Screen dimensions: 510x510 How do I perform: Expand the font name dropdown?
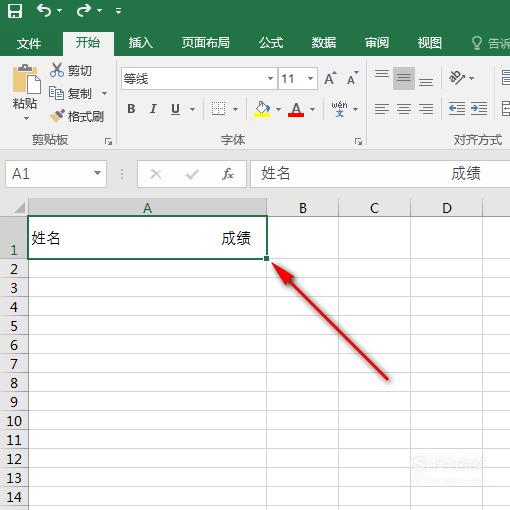click(270, 79)
